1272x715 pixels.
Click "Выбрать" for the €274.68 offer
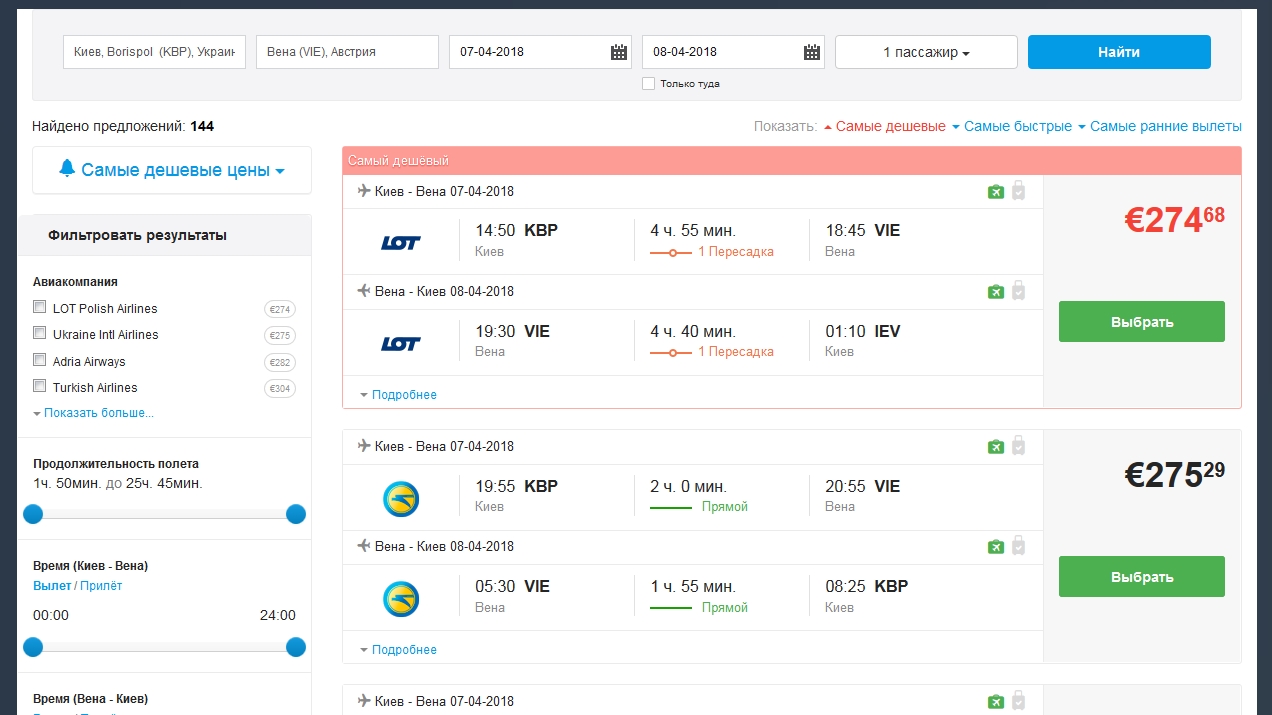coord(1141,322)
